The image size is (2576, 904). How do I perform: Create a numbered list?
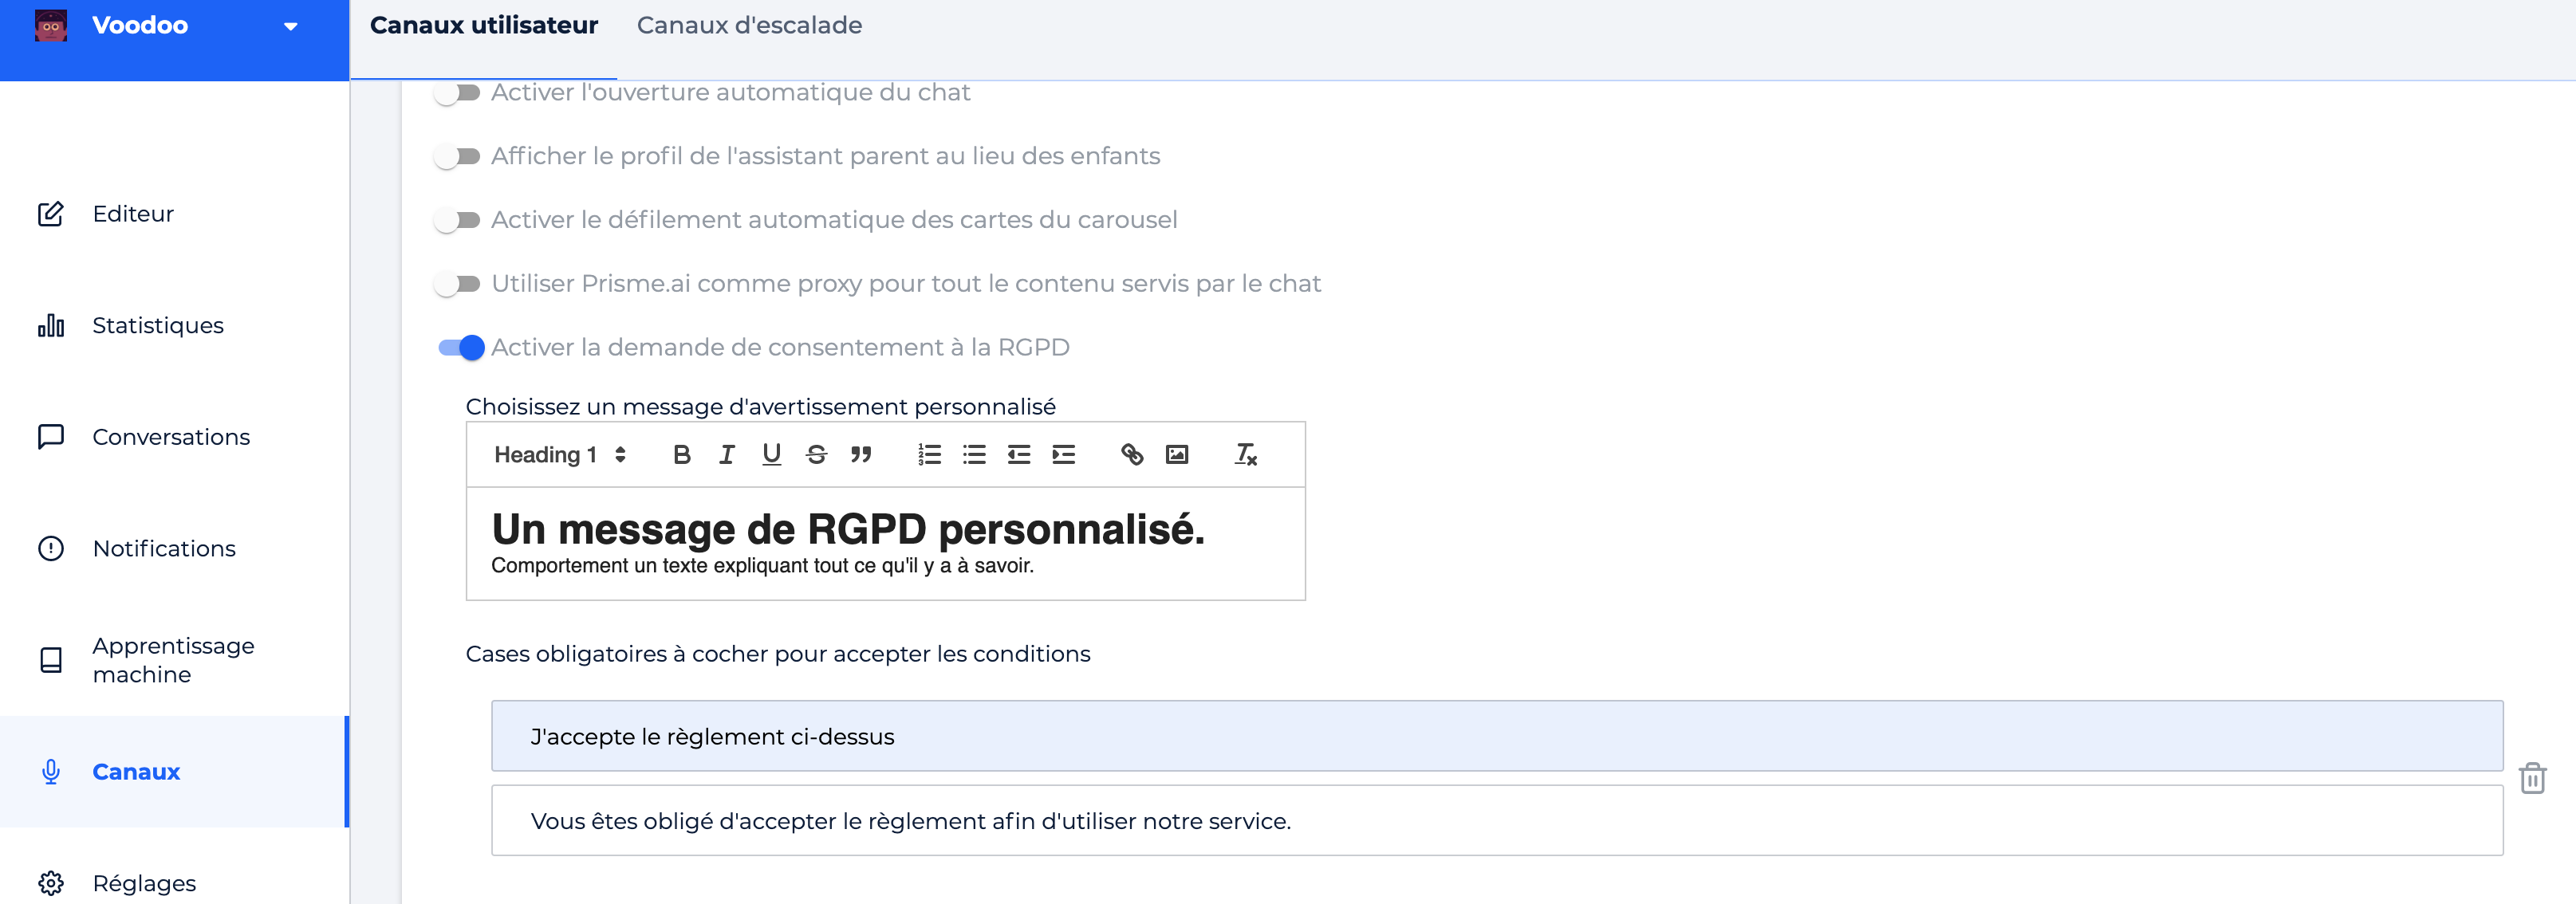929,455
